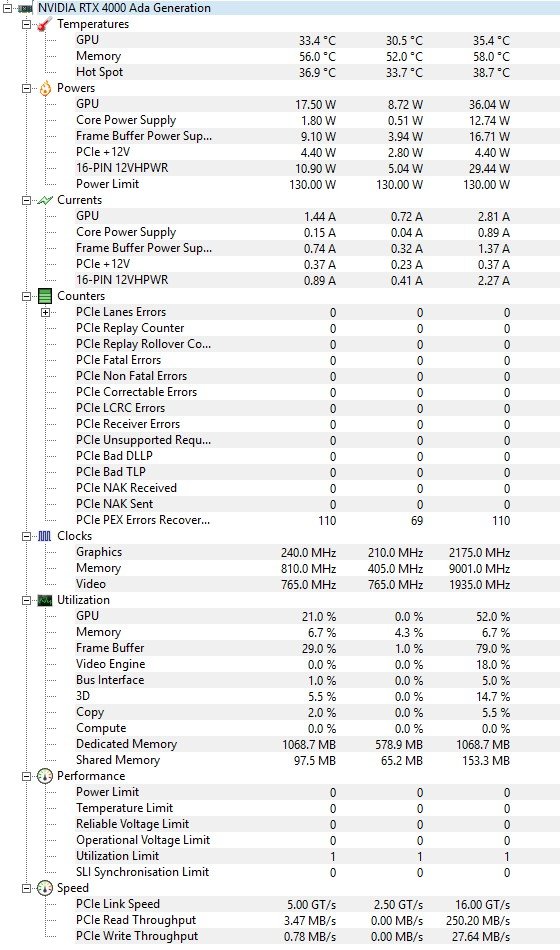The image size is (560, 950).
Task: Click the Speed gauge icon
Action: pos(45,888)
